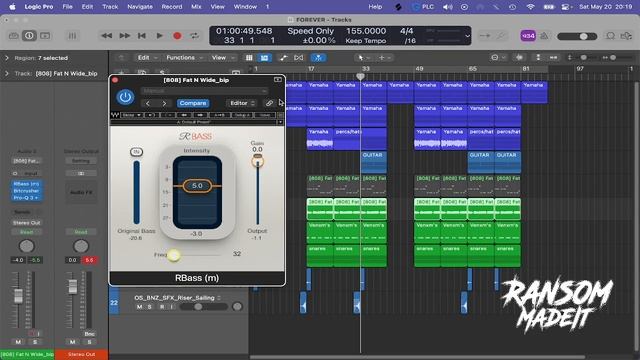The width and height of the screenshot is (640, 360).
Task: Open the Edit menu in tracks area
Action: pyautogui.click(x=147, y=58)
